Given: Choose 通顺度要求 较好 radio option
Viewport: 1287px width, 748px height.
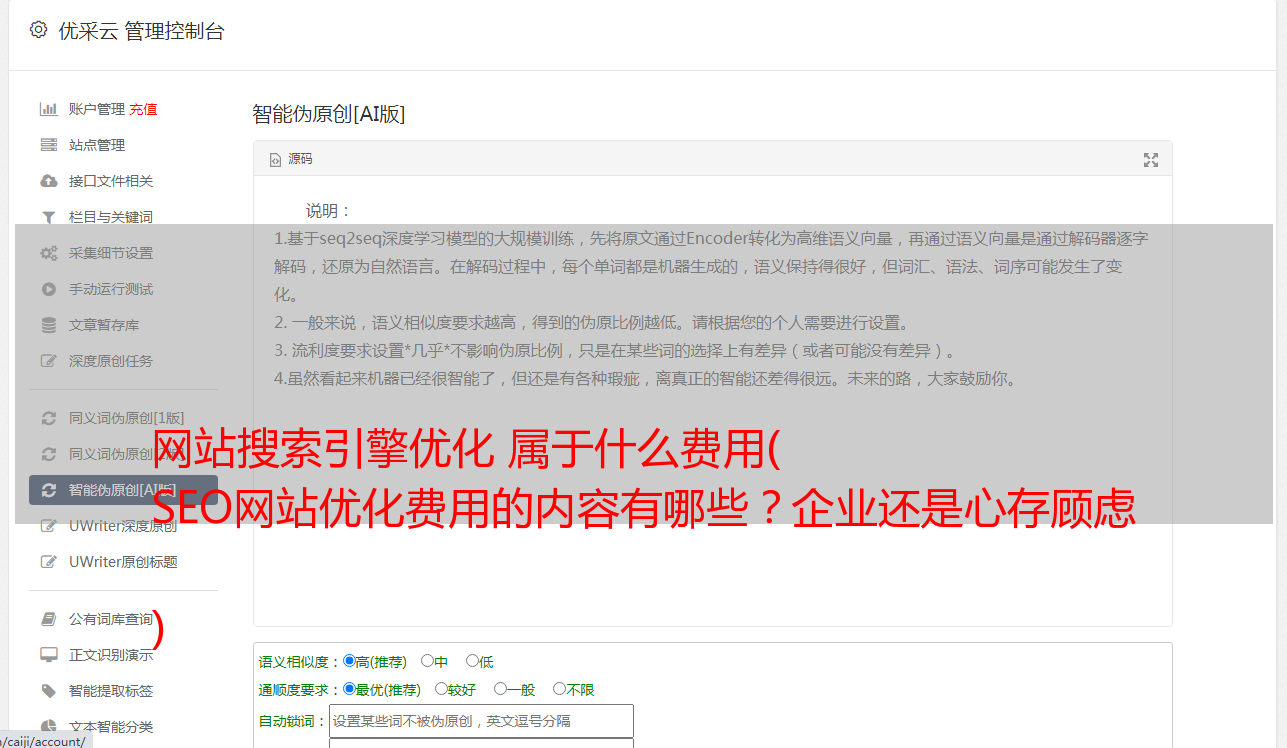Looking at the screenshot, I should point(441,689).
